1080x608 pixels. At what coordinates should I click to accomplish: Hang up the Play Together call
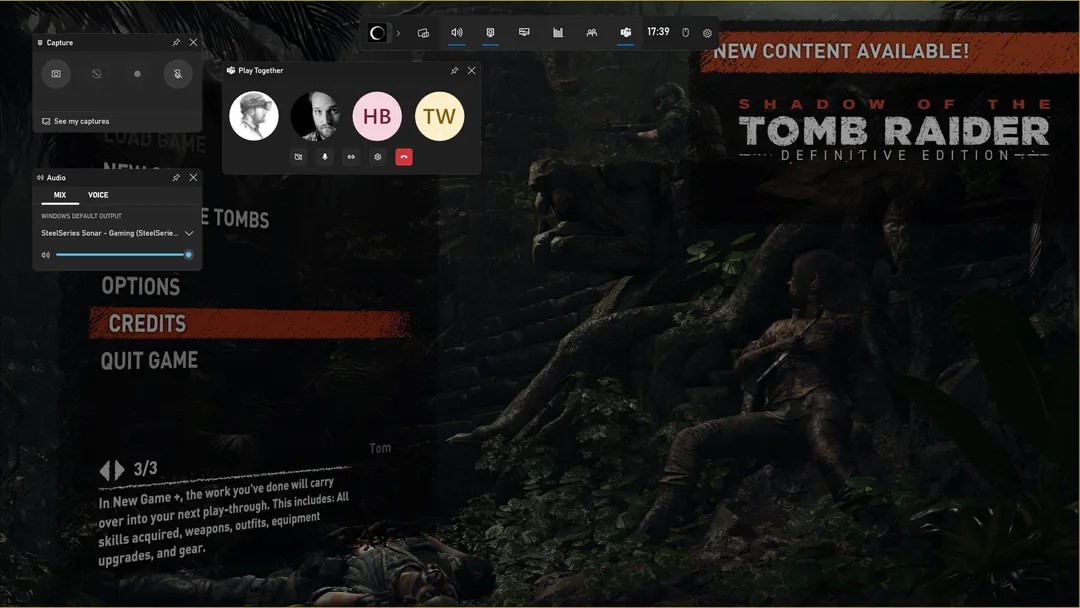point(404,157)
